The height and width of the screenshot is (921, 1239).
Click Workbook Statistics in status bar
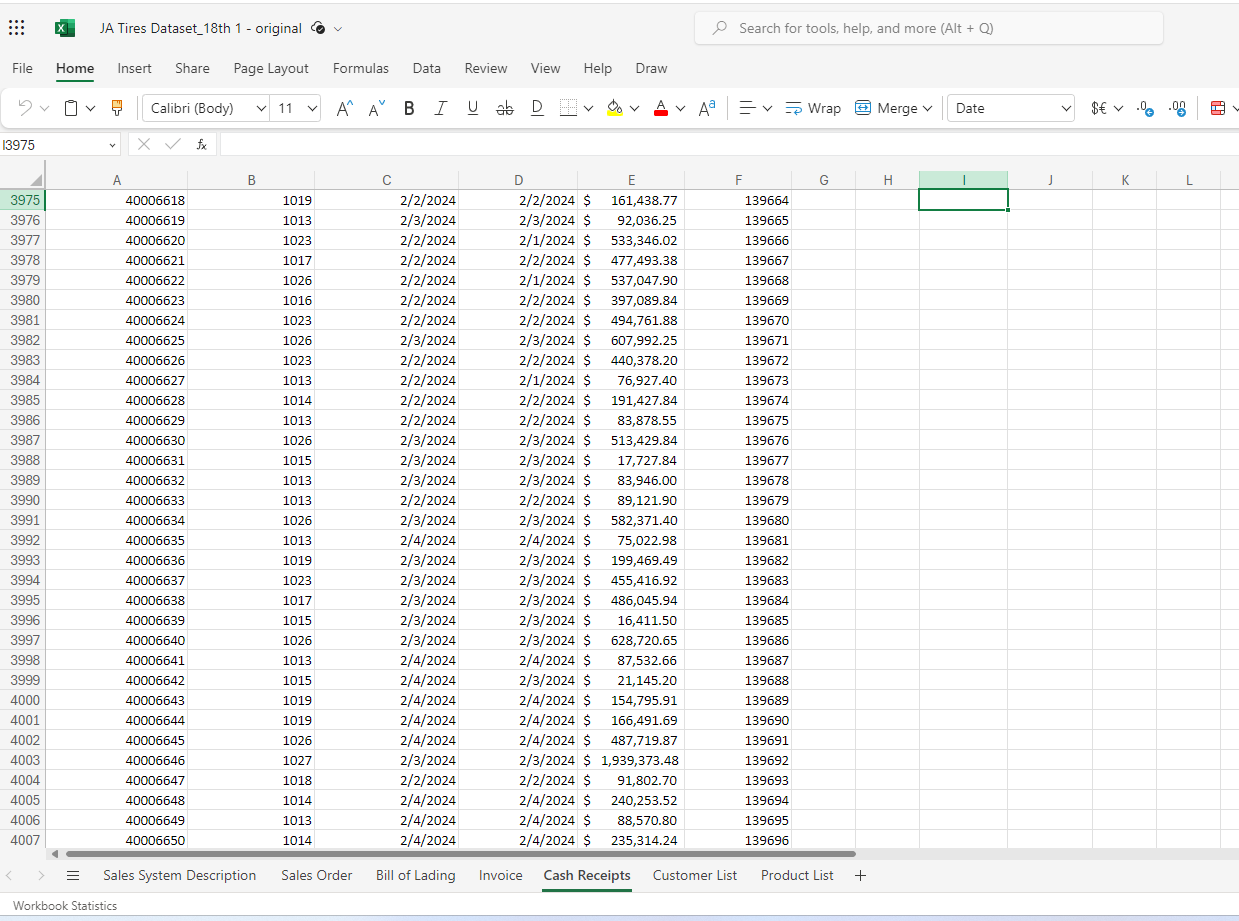(x=65, y=906)
